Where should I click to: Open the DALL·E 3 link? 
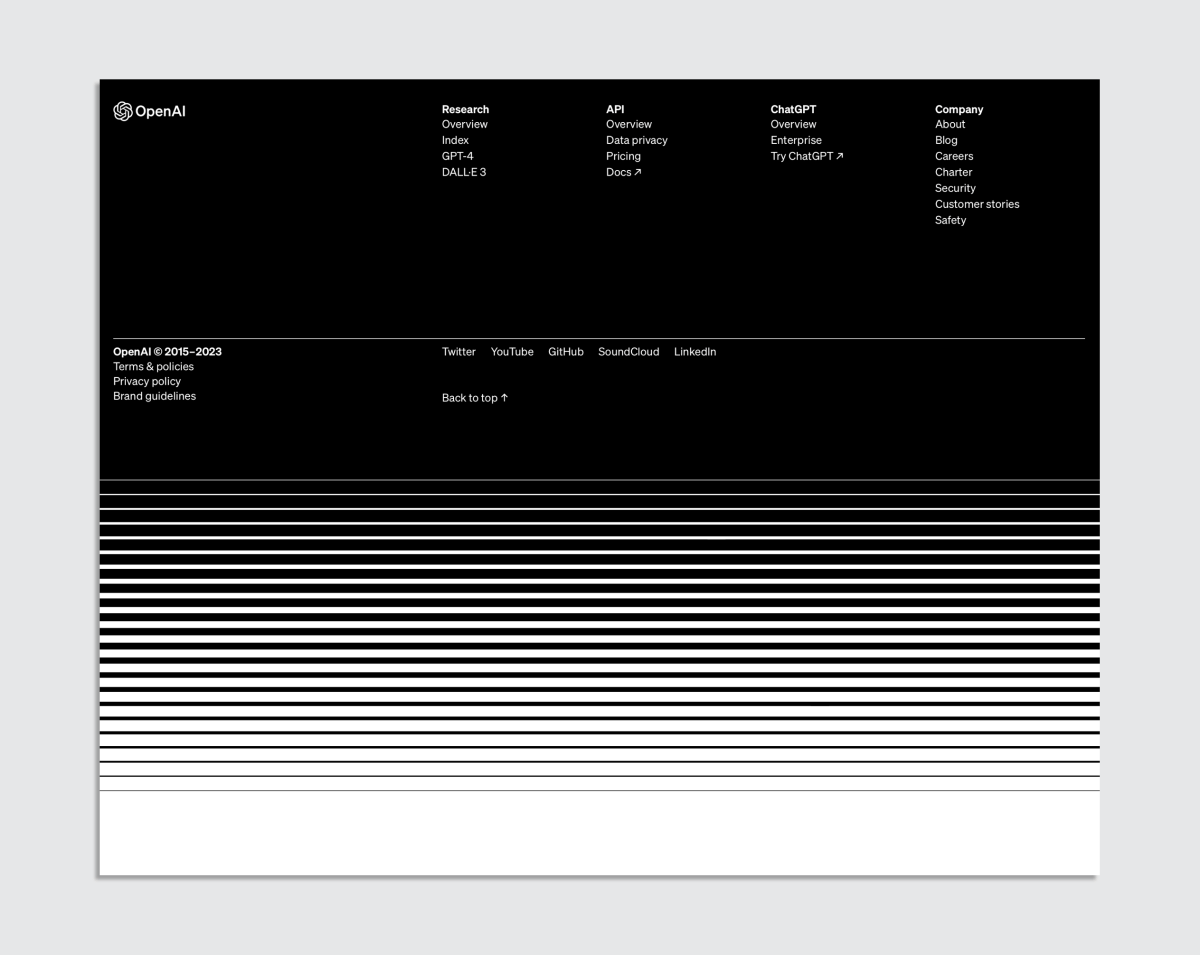(463, 173)
